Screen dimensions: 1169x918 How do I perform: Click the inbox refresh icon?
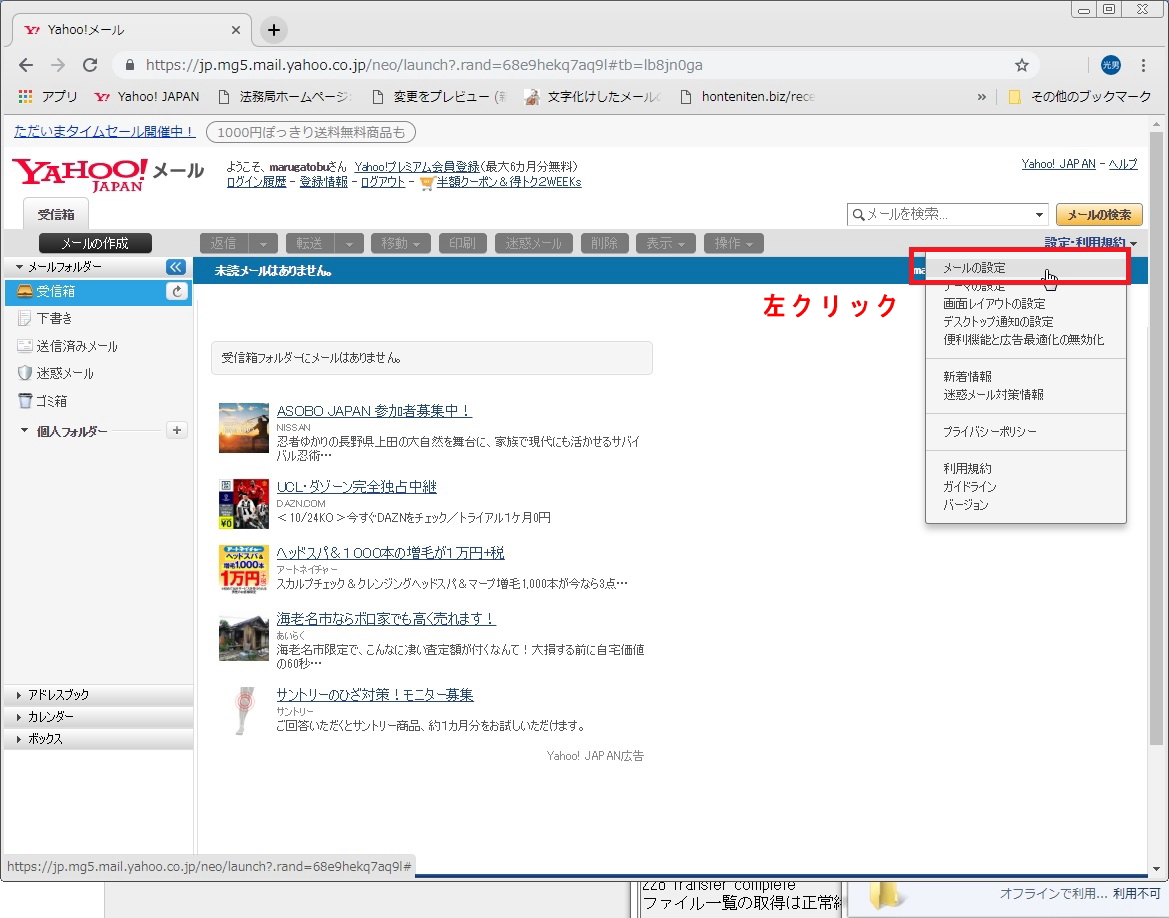click(x=177, y=291)
